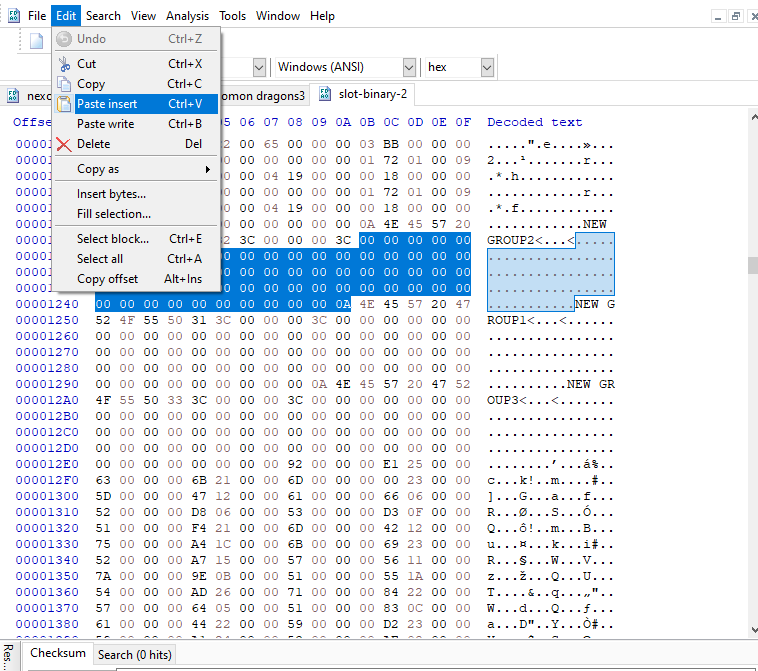Image resolution: width=758 pixels, height=671 pixels.
Task: Expand the Copy as submenu
Action: coord(136,169)
